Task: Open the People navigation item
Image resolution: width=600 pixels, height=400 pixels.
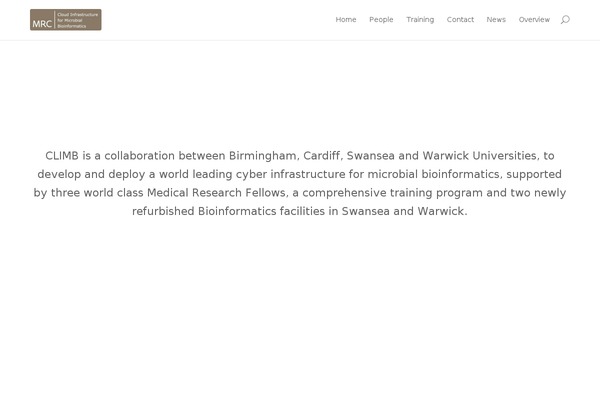Action: click(381, 20)
